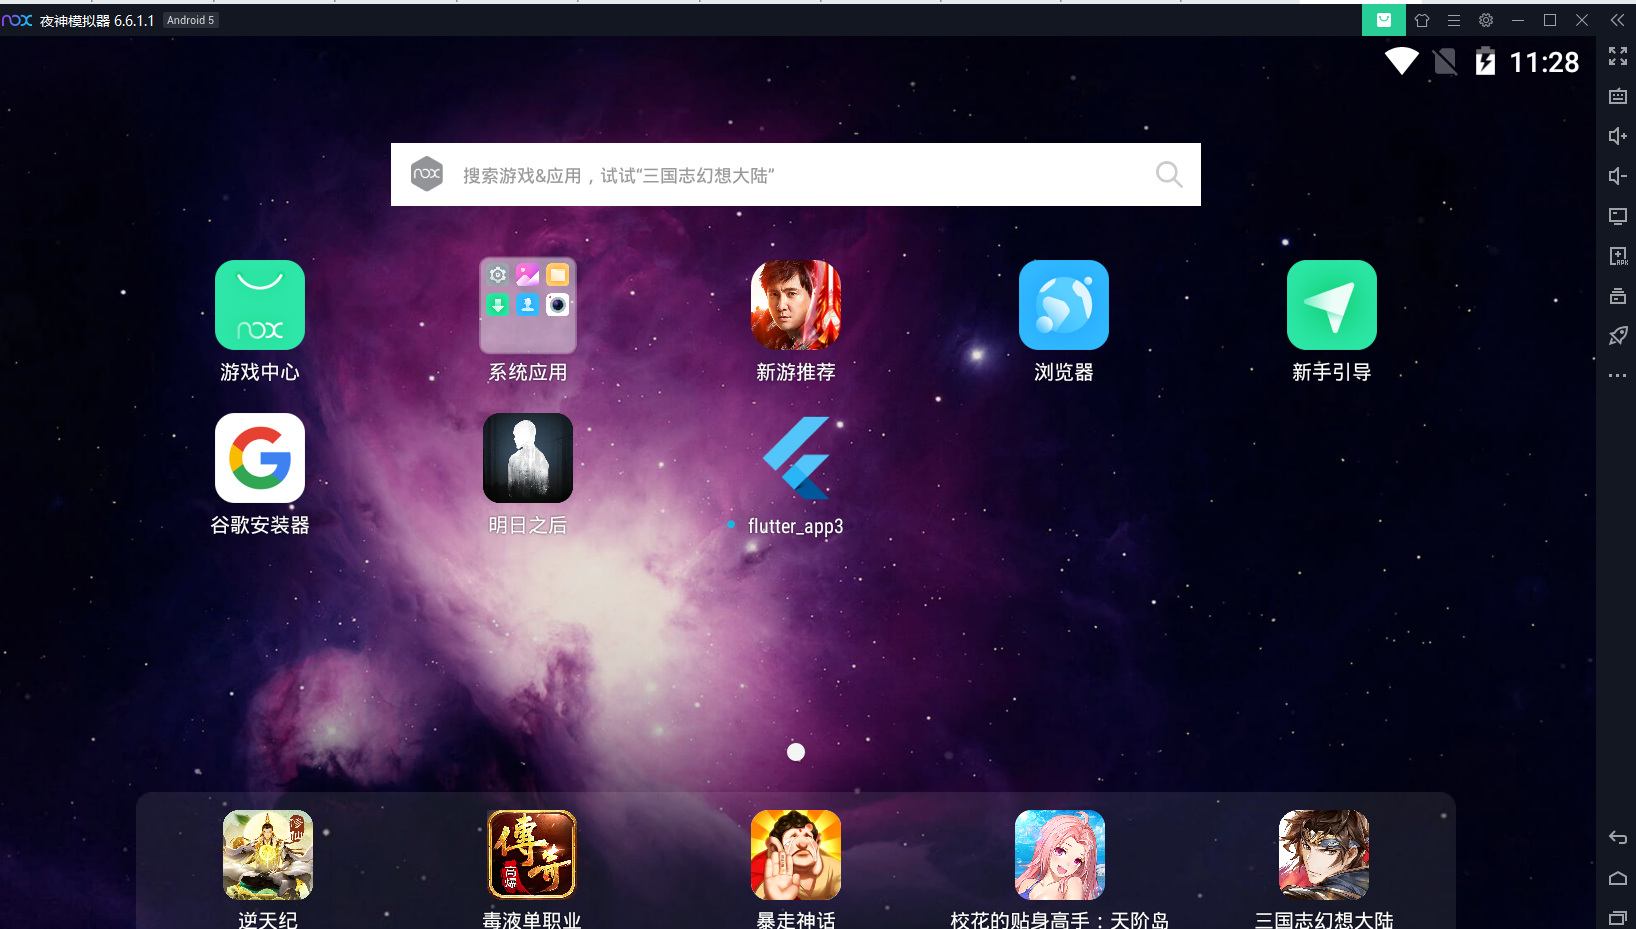The image size is (1636, 929).
Task: Click the search bar for 三国志幻想大陆
Action: pyautogui.click(x=795, y=174)
